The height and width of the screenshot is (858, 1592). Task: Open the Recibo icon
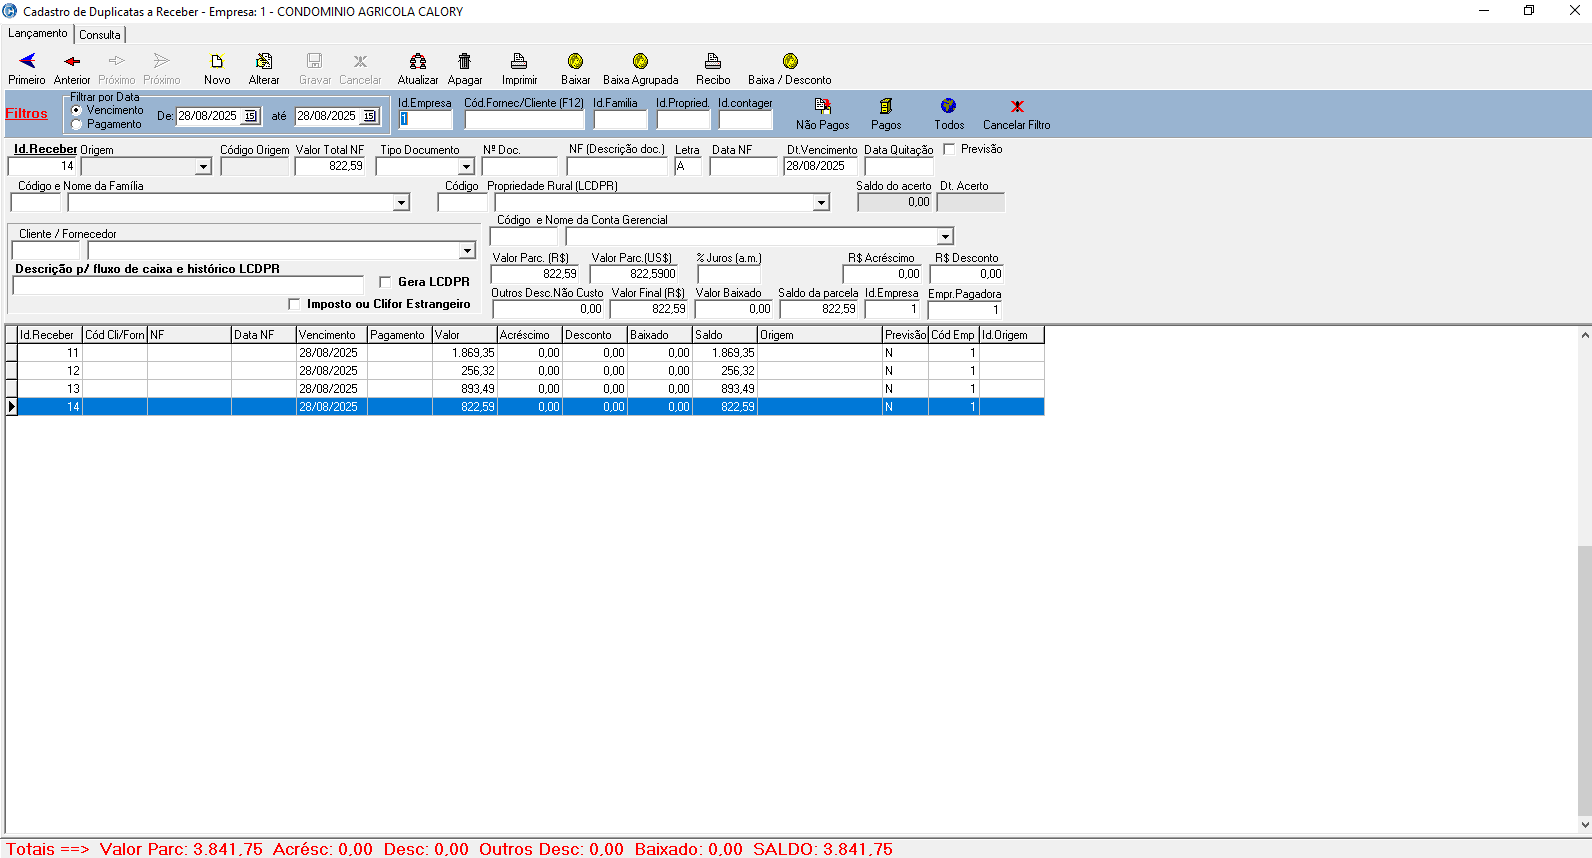713,62
